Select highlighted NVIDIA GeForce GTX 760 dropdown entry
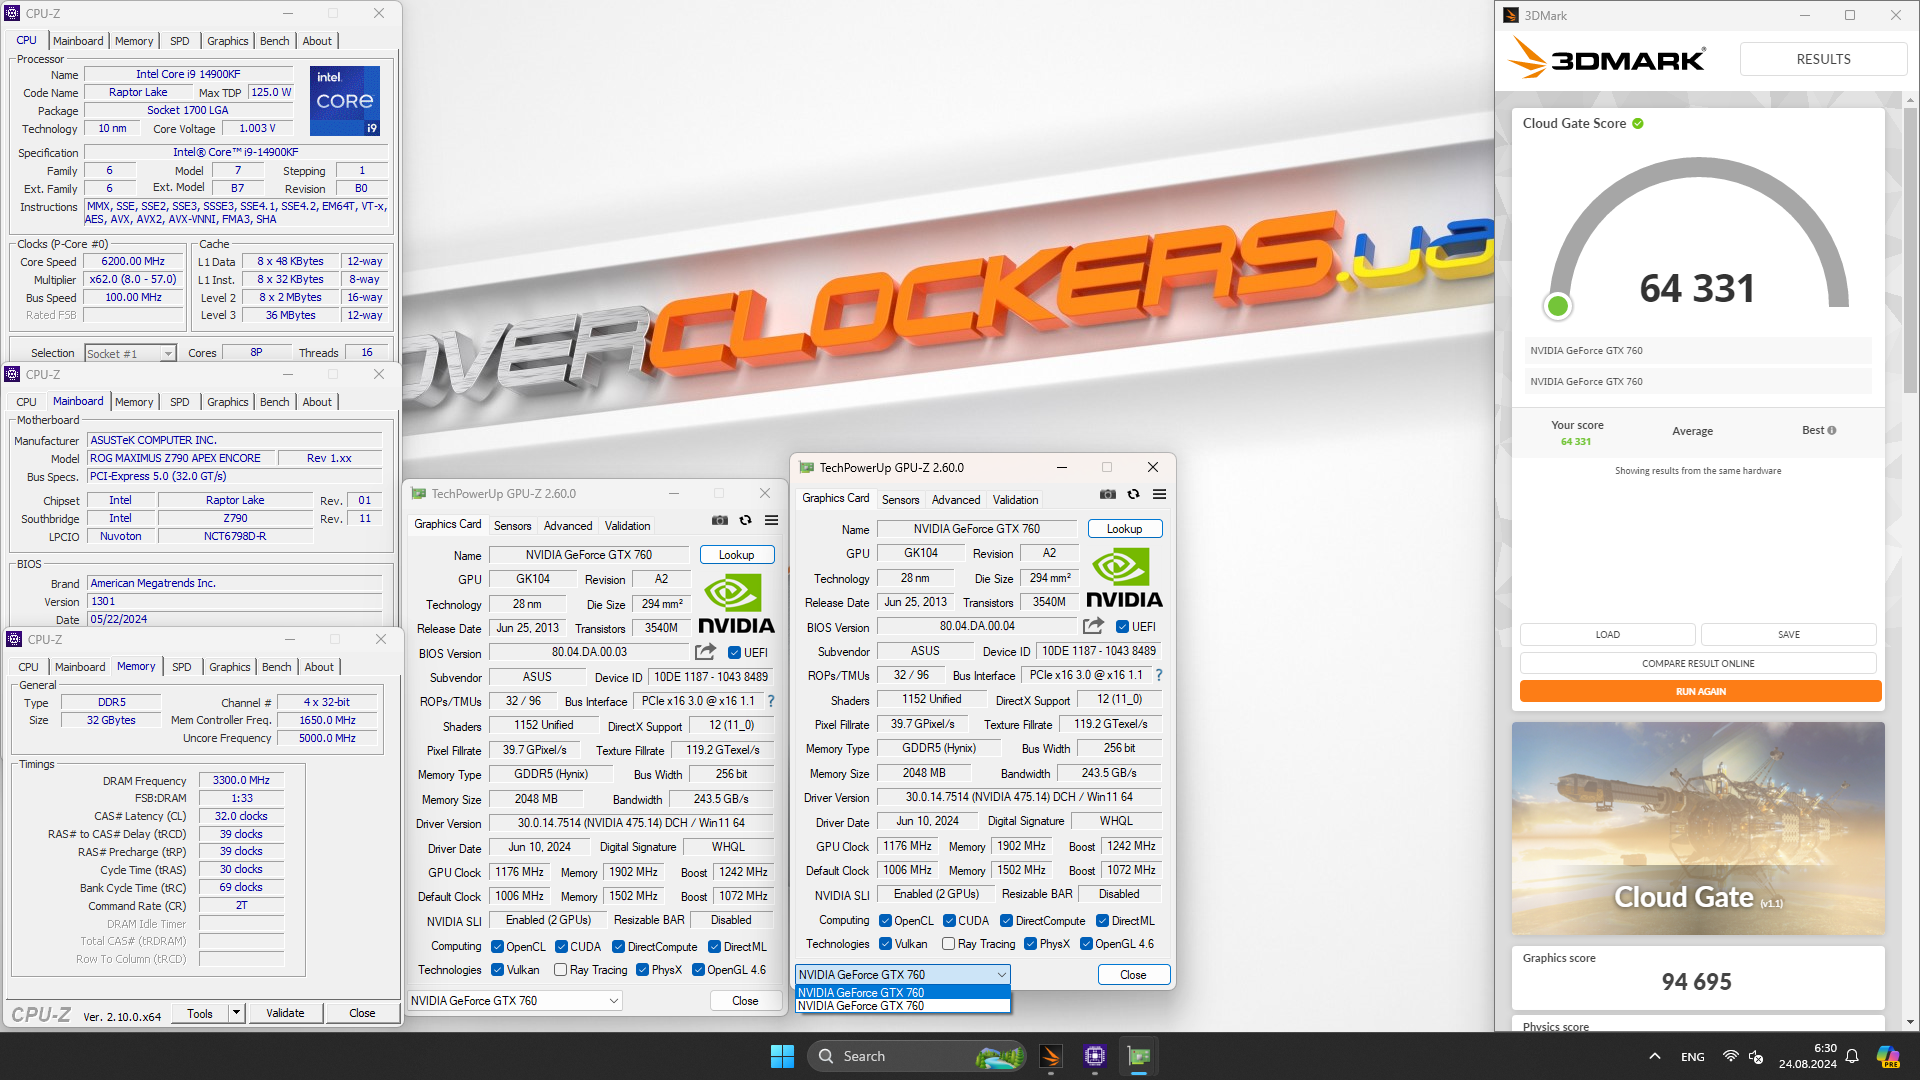Image resolution: width=1920 pixels, height=1080 pixels. 902,993
